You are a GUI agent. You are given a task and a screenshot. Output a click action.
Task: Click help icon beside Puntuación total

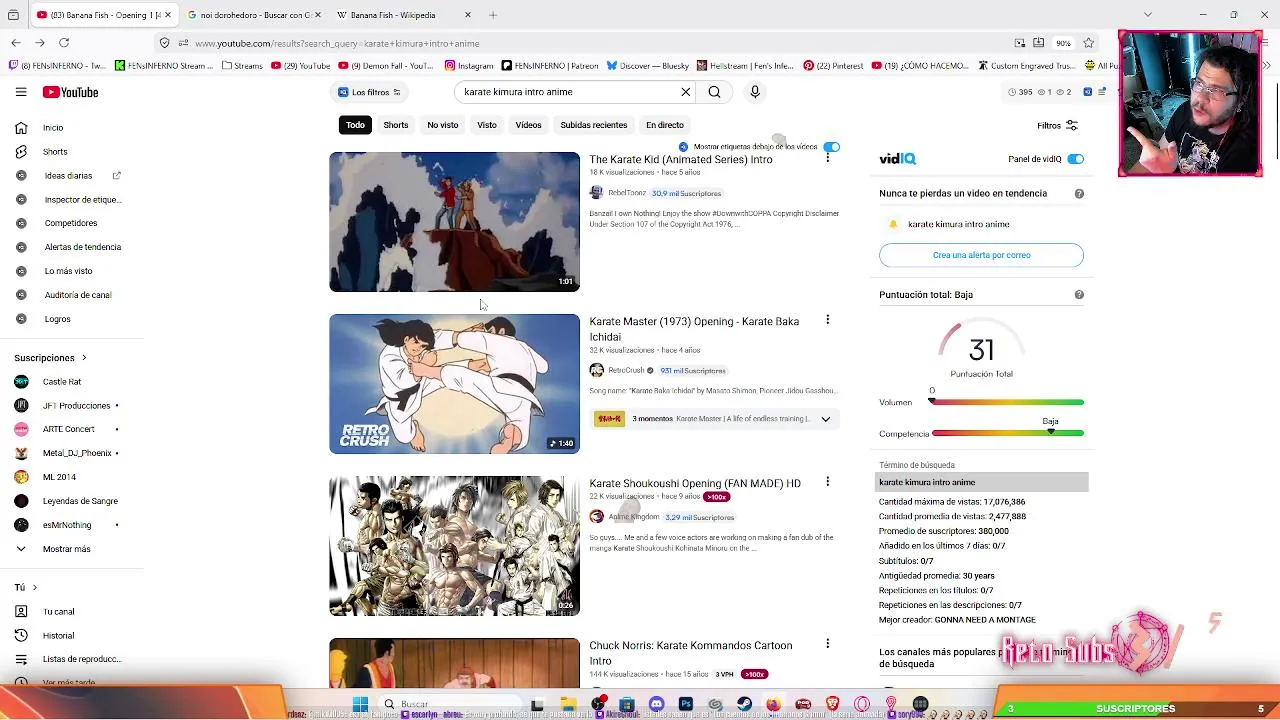(1079, 295)
